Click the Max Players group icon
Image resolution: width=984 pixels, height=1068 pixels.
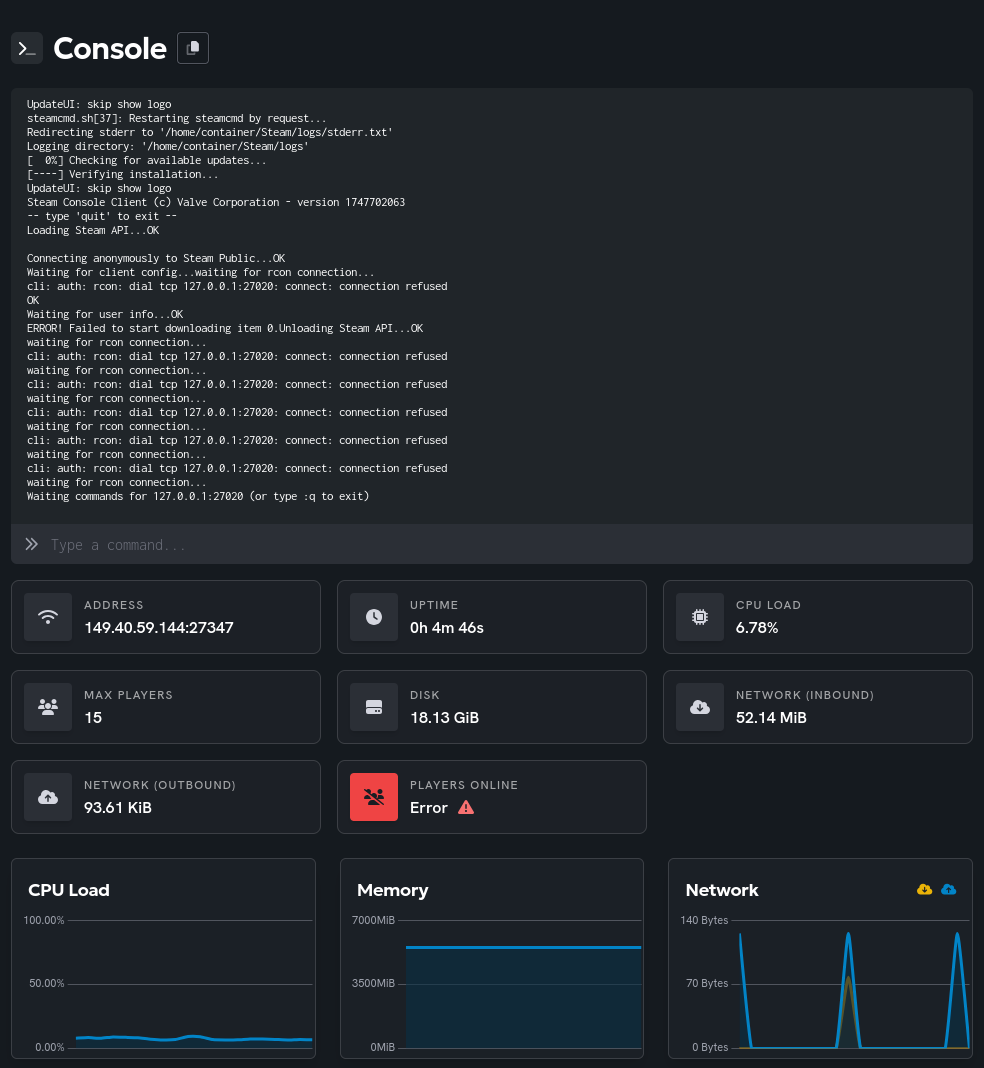pos(48,707)
